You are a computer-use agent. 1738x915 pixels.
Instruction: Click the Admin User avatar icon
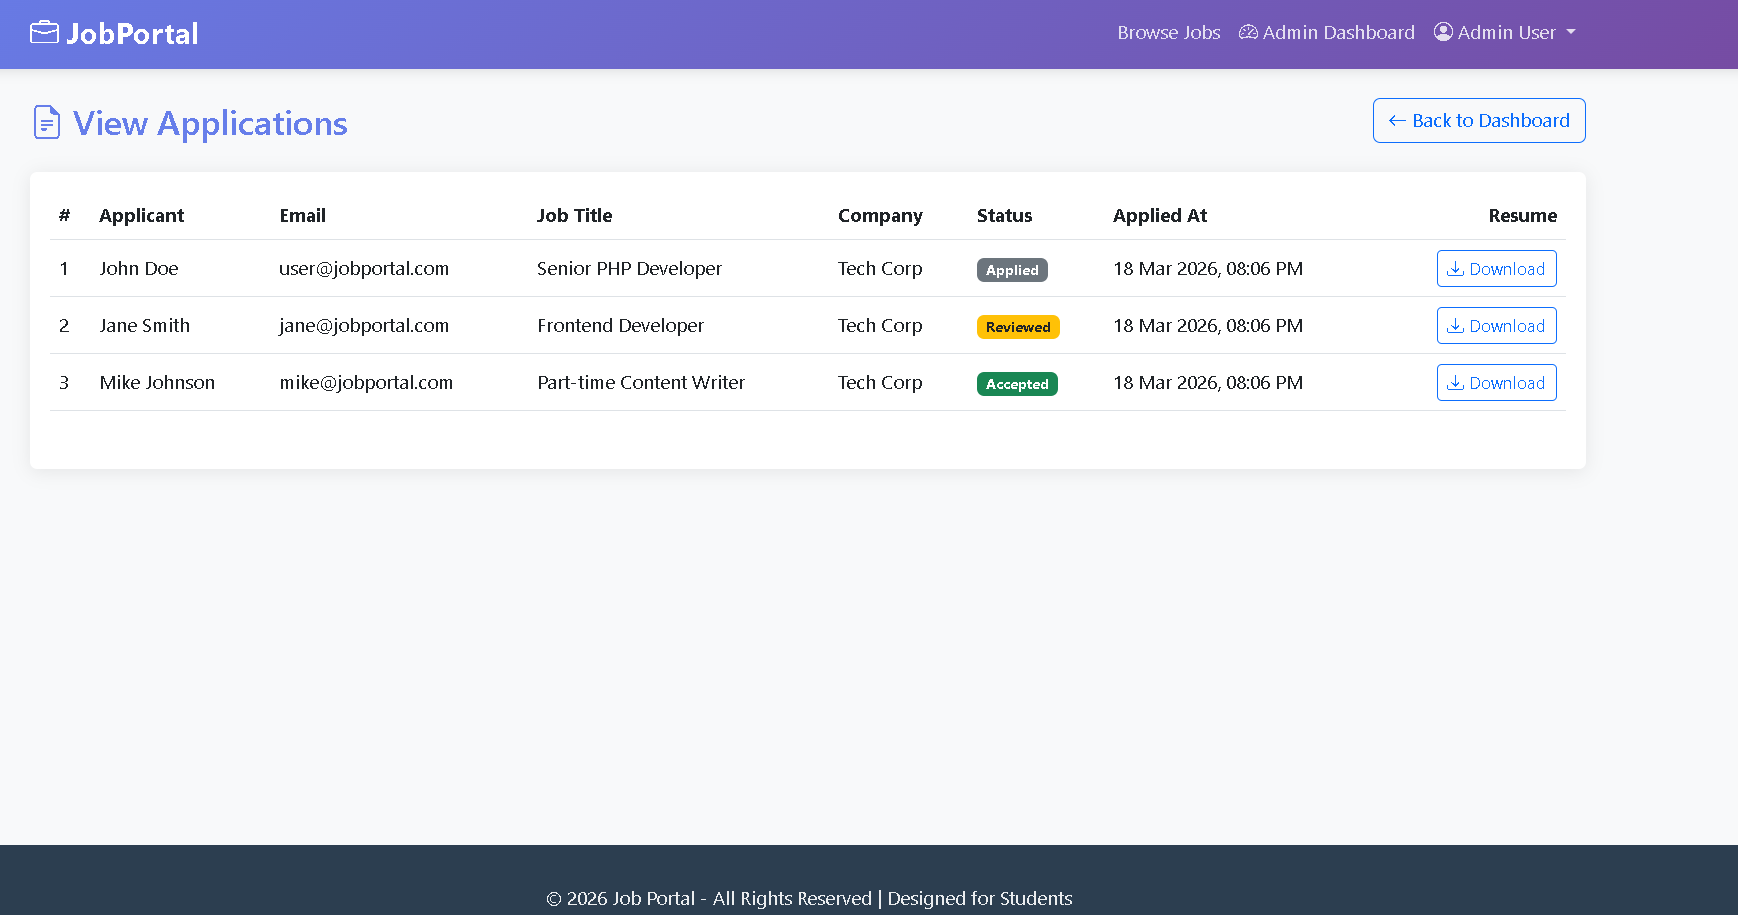1443,32
